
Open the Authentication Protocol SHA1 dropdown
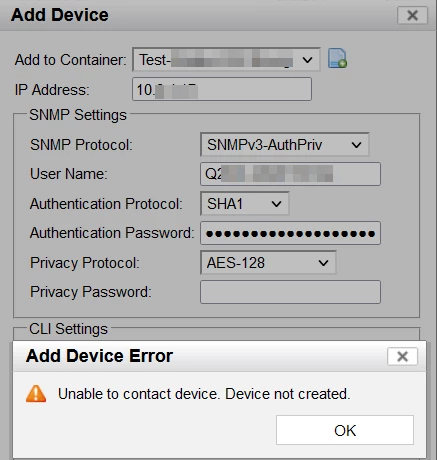click(x=245, y=203)
